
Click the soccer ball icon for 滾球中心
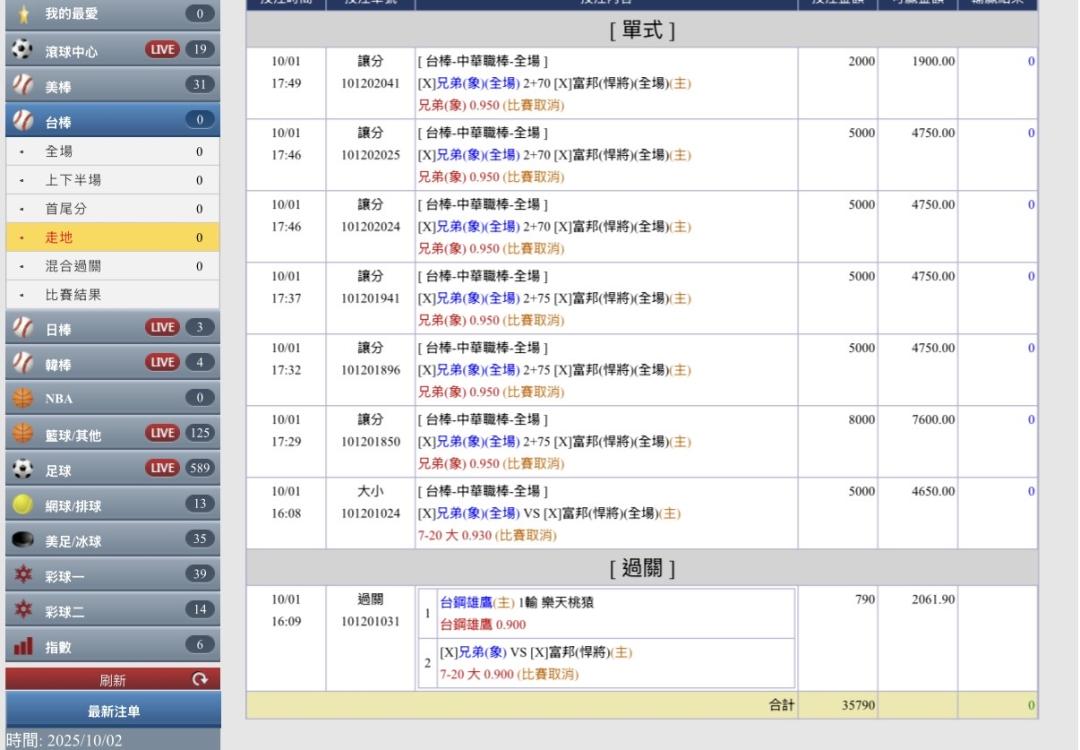[x=23, y=50]
